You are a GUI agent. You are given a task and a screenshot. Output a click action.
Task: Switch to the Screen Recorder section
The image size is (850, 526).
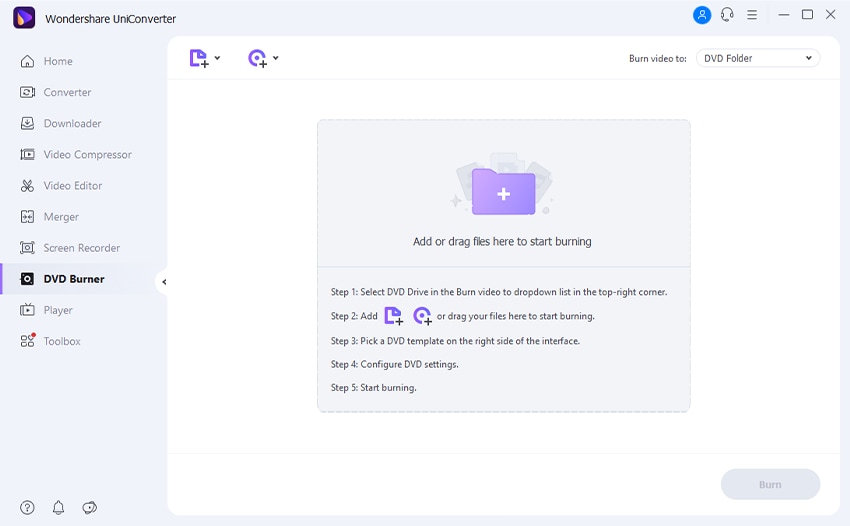[x=81, y=247]
